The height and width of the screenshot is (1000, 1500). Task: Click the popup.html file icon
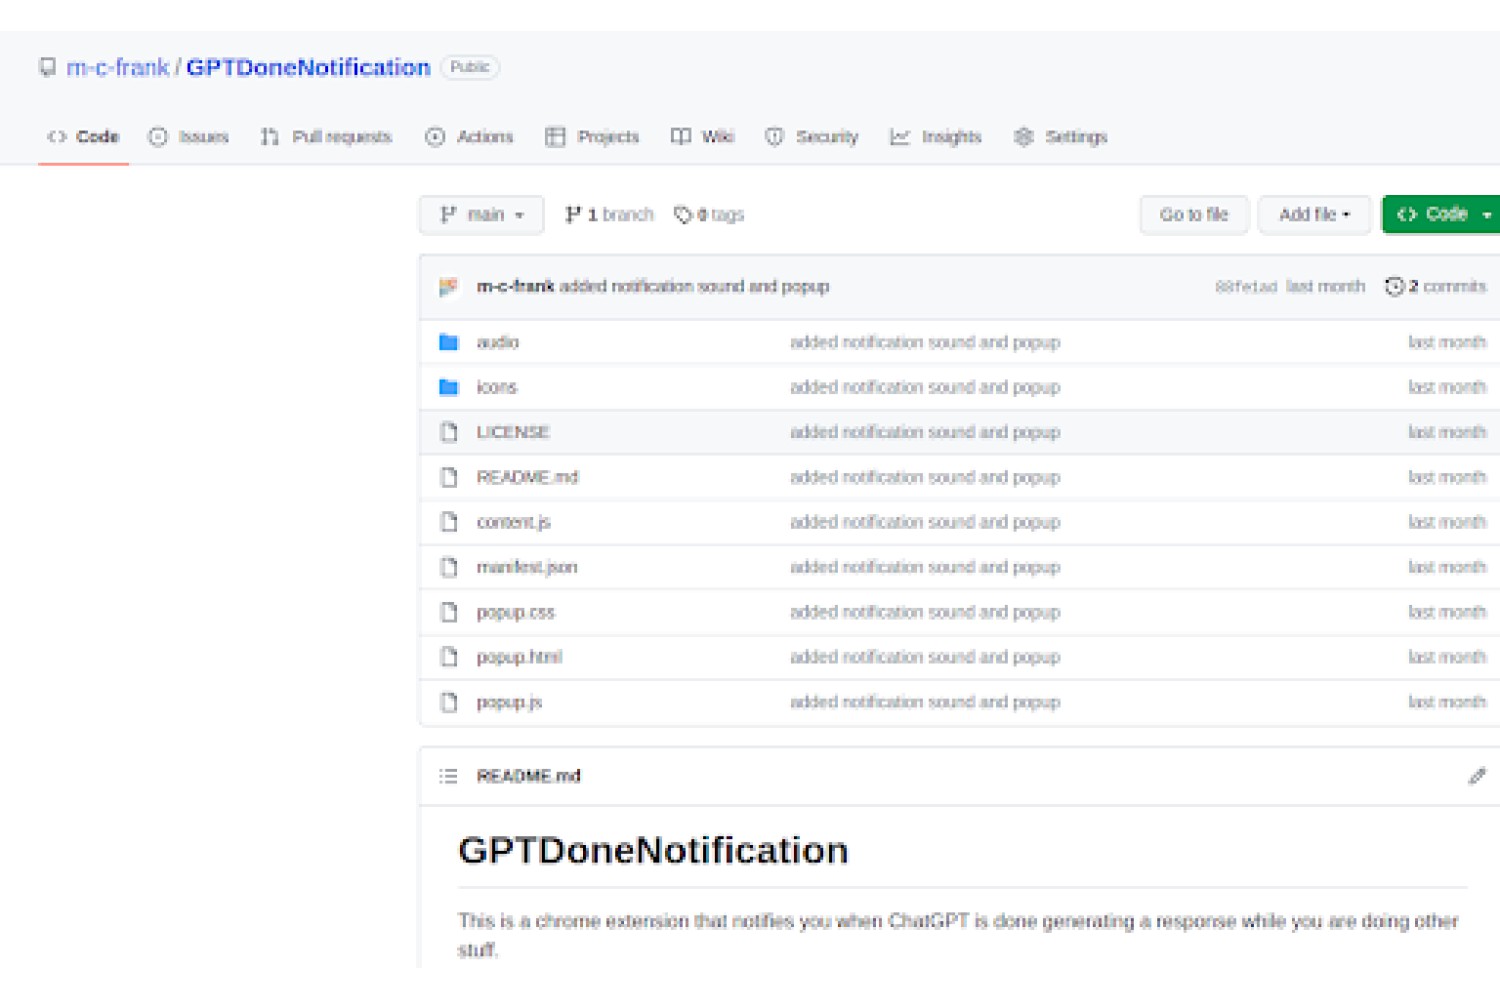pyautogui.click(x=449, y=657)
